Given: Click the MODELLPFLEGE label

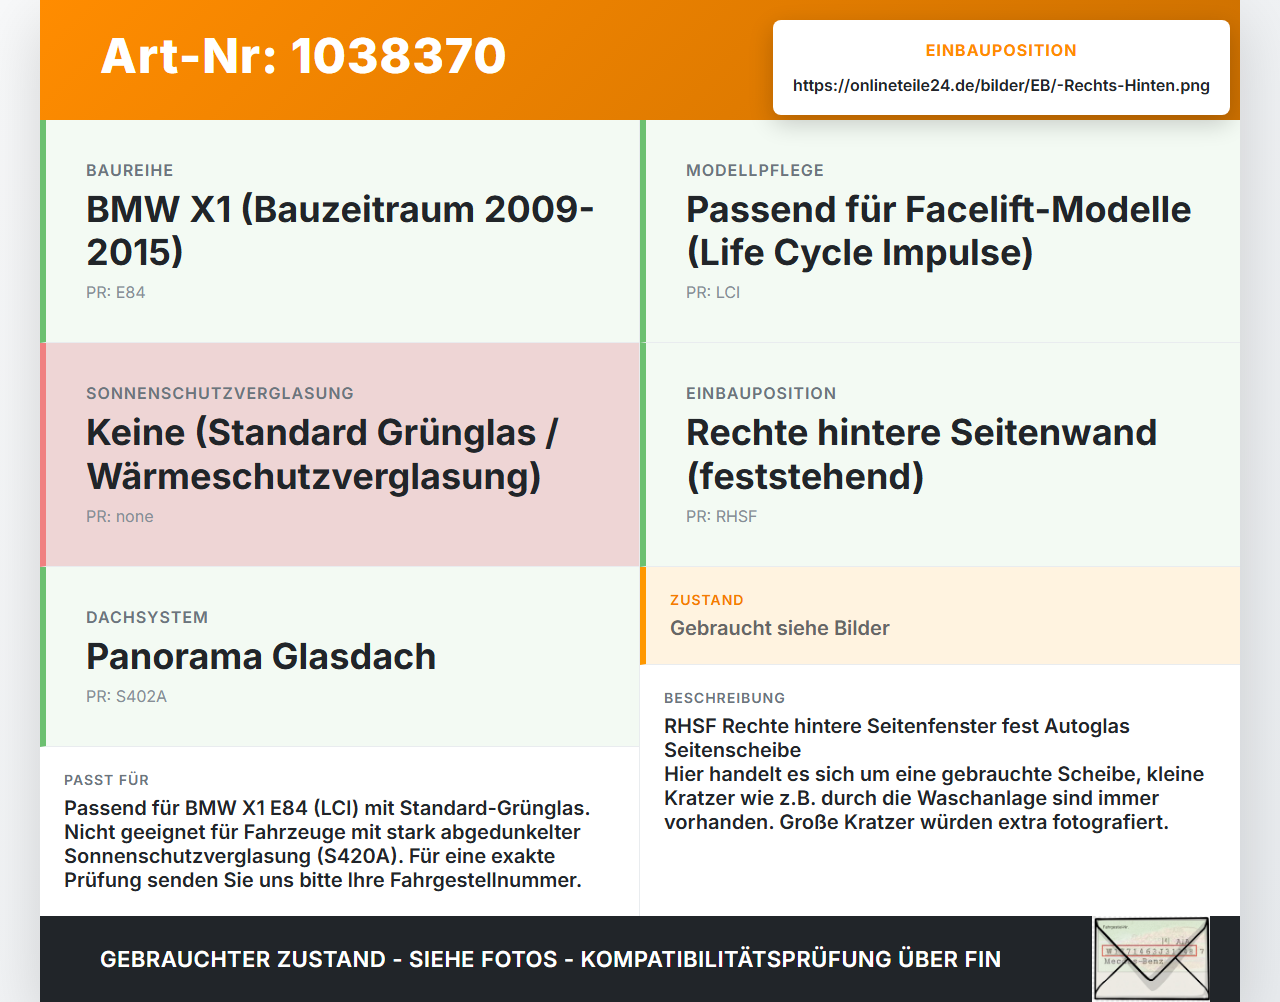Looking at the screenshot, I should tap(755, 170).
